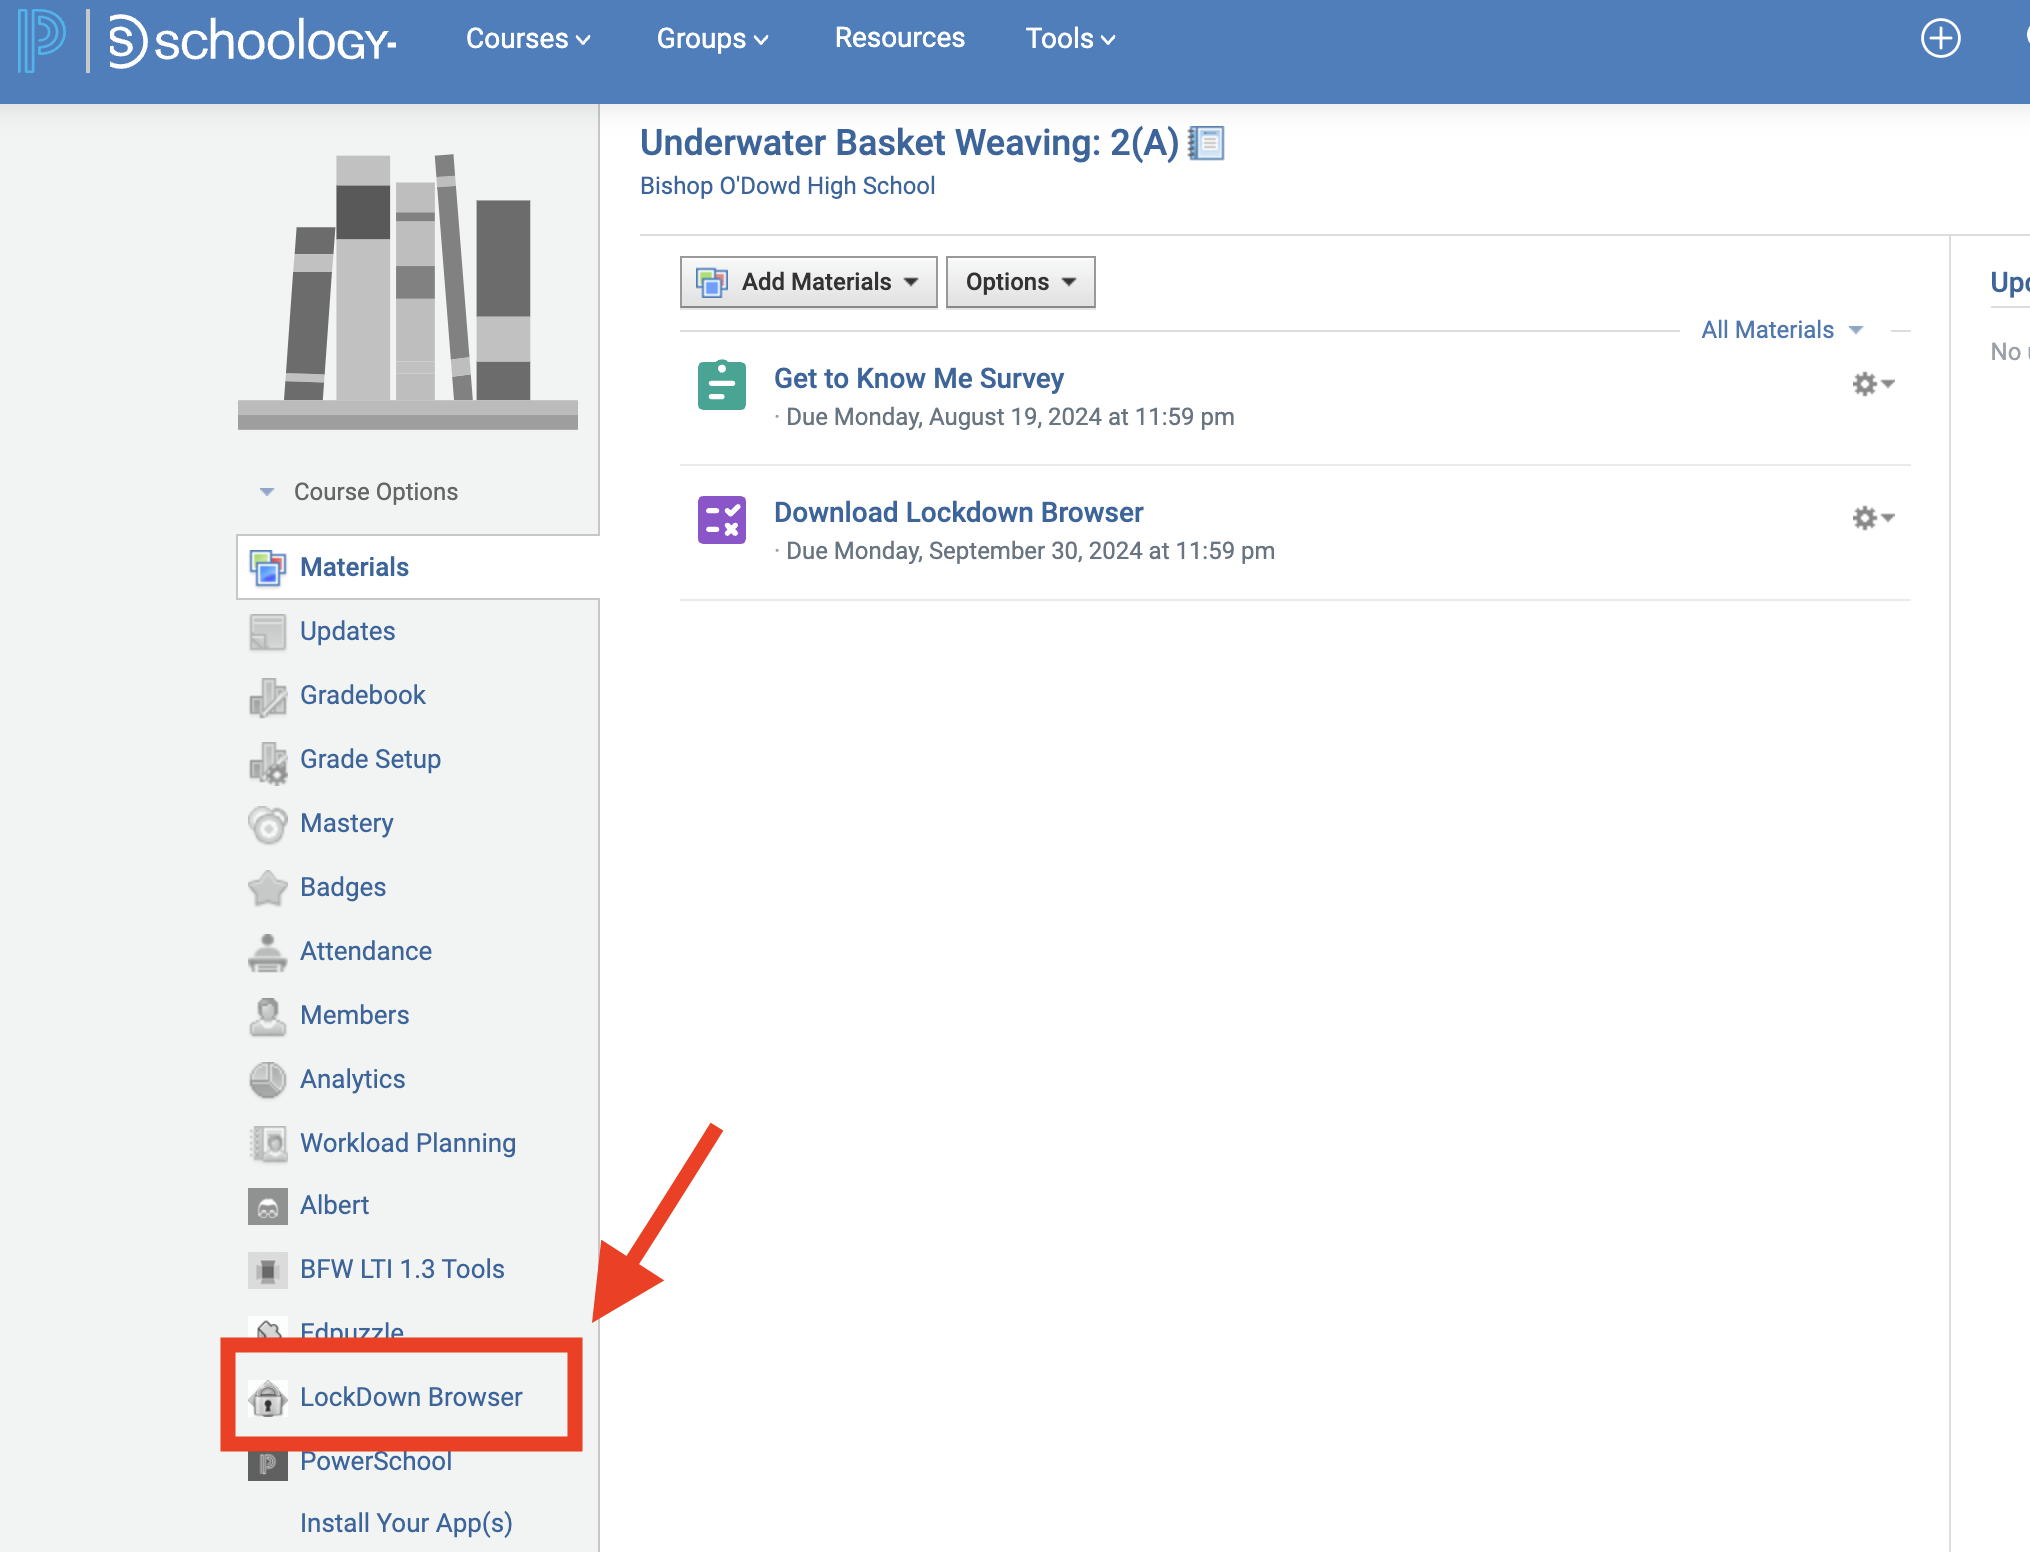Click the Download Lockdown Browser assessment icon
The image size is (2030, 1552).
coord(721,520)
